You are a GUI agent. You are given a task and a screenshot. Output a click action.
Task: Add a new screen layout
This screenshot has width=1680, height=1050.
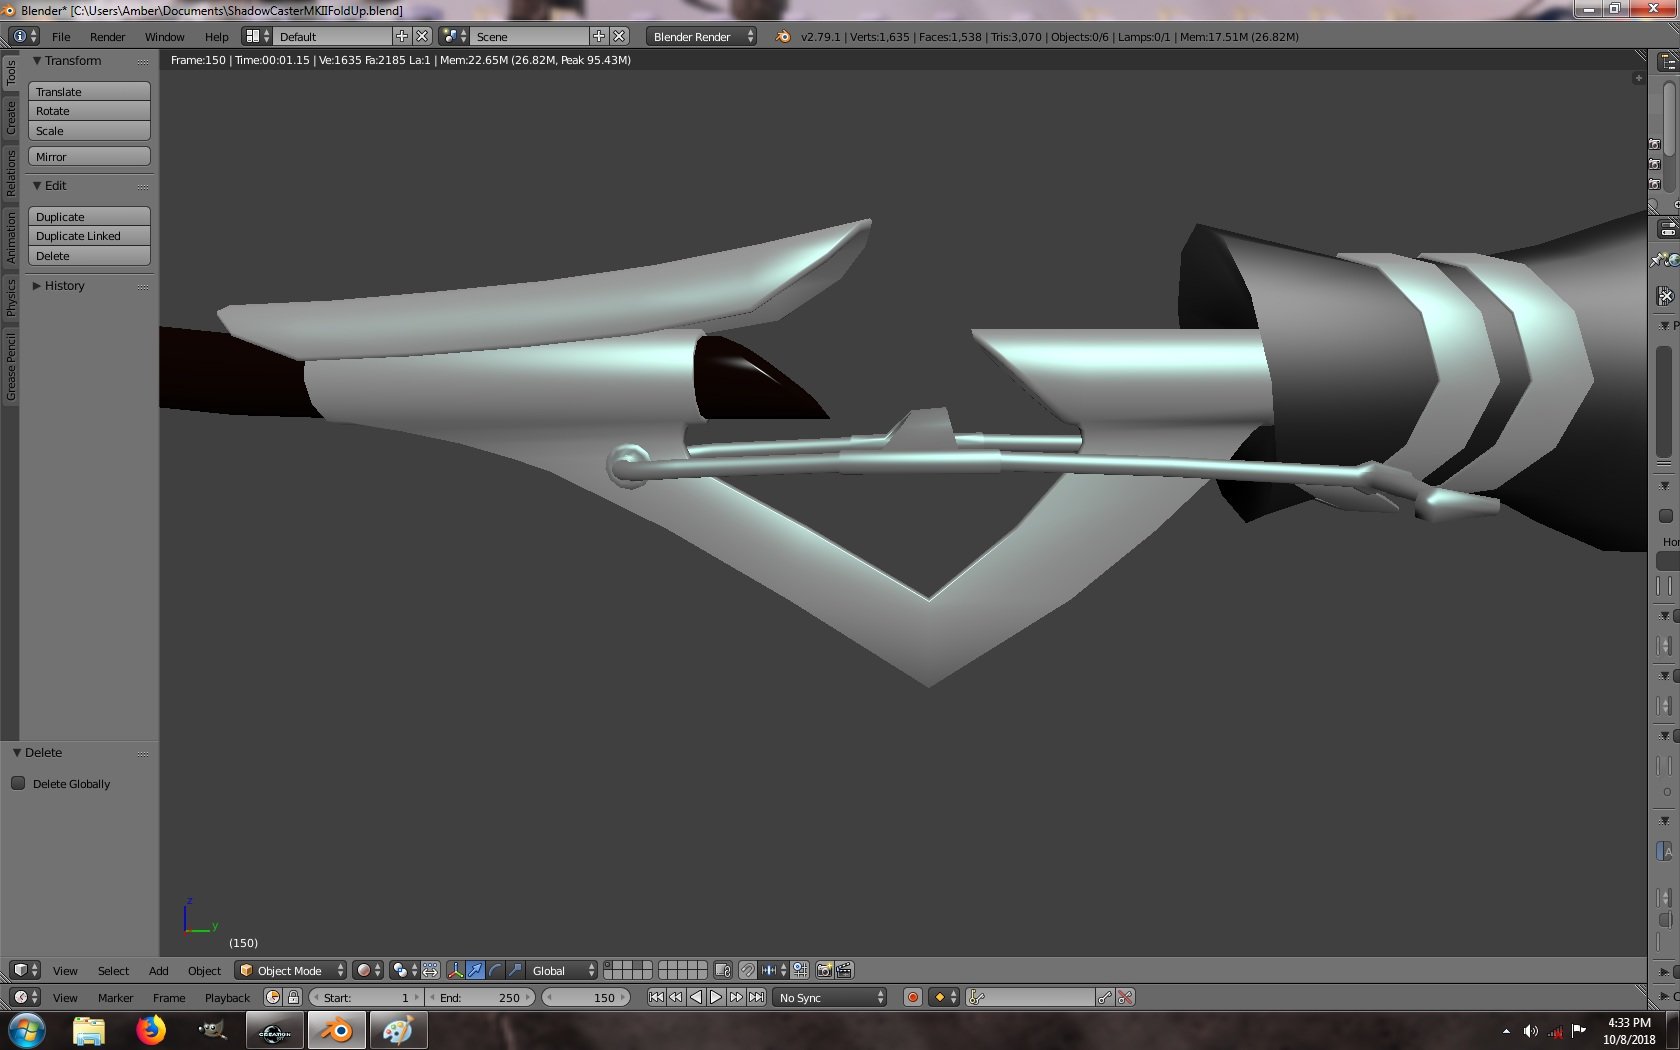coord(402,36)
